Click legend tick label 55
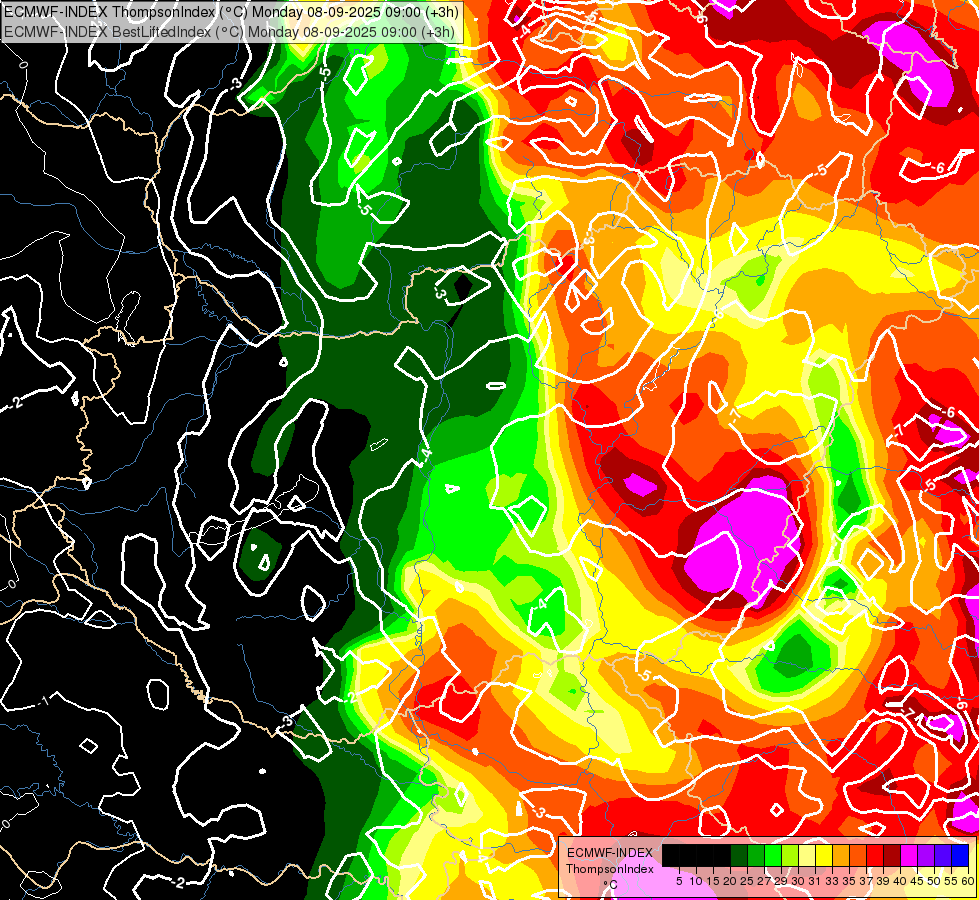 [x=952, y=881]
